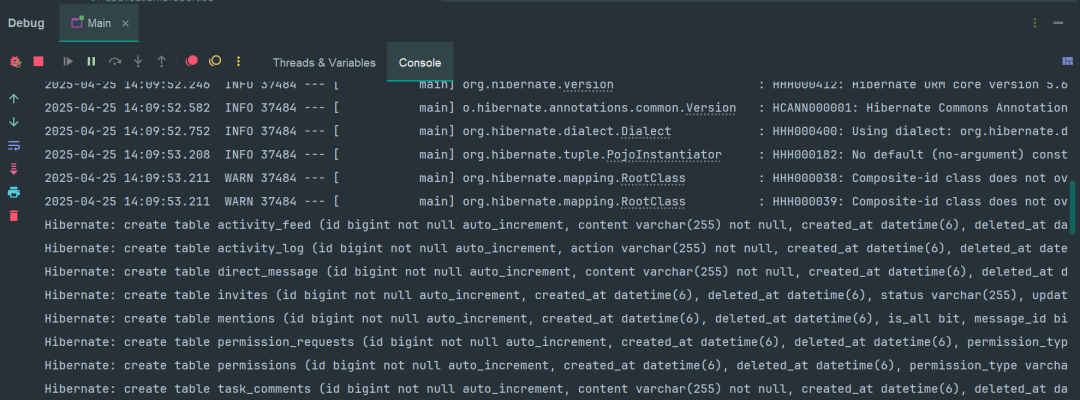Viewport: 1080px width, 400px height.
Task: Click the HHH000182 No default constructor message
Action: click(920, 155)
